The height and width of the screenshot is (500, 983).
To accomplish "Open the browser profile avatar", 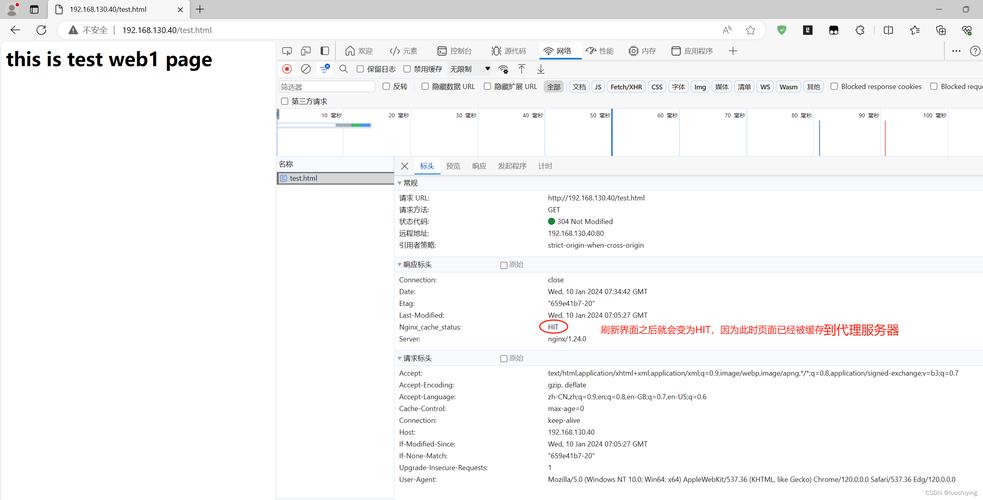I will tap(12, 9).
